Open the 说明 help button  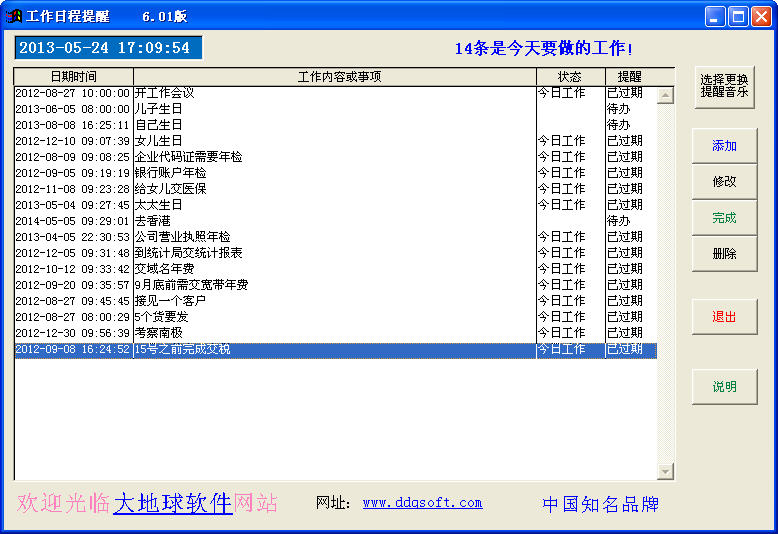coord(724,387)
